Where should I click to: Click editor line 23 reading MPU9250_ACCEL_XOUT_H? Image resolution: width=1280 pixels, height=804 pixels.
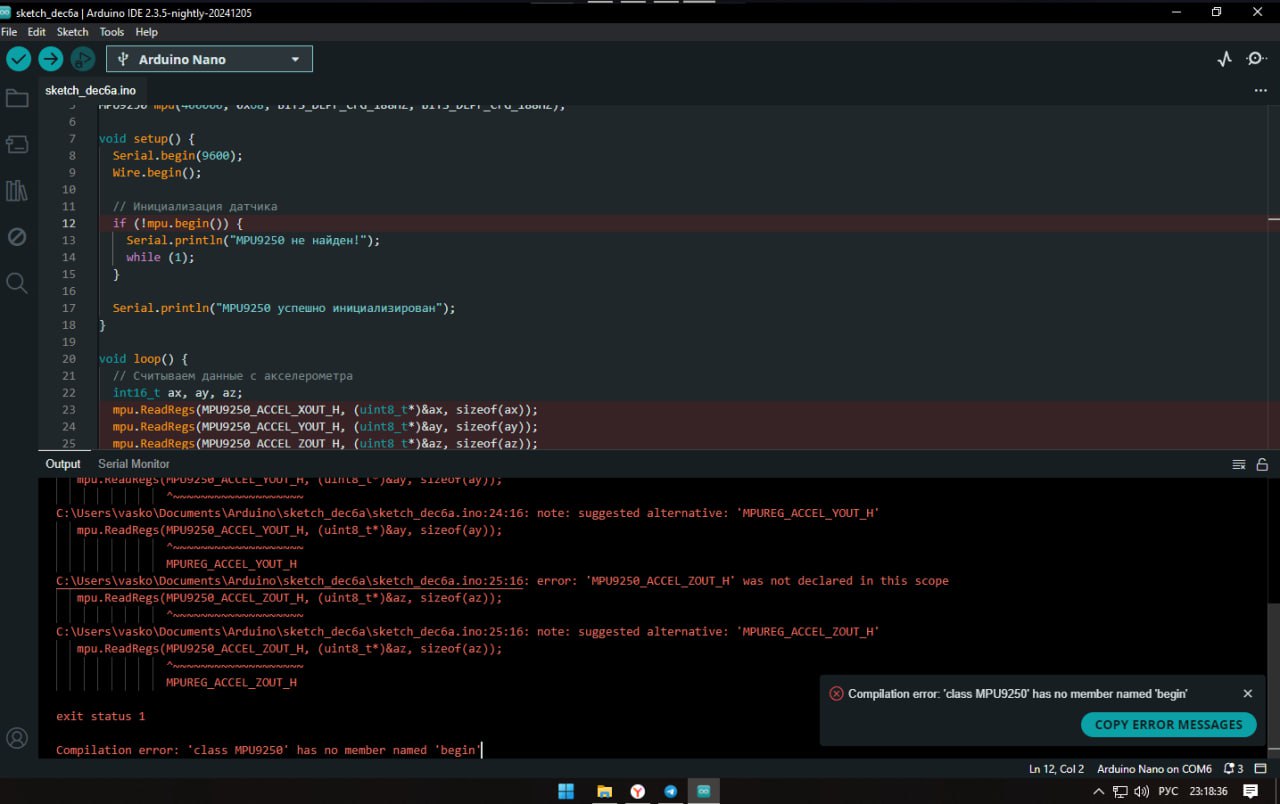[325, 410]
